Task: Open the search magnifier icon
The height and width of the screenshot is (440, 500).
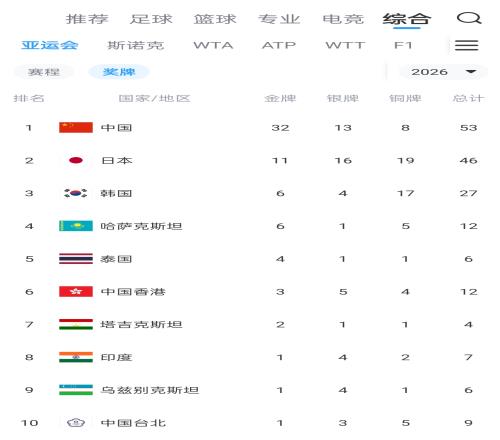Action: click(469, 18)
